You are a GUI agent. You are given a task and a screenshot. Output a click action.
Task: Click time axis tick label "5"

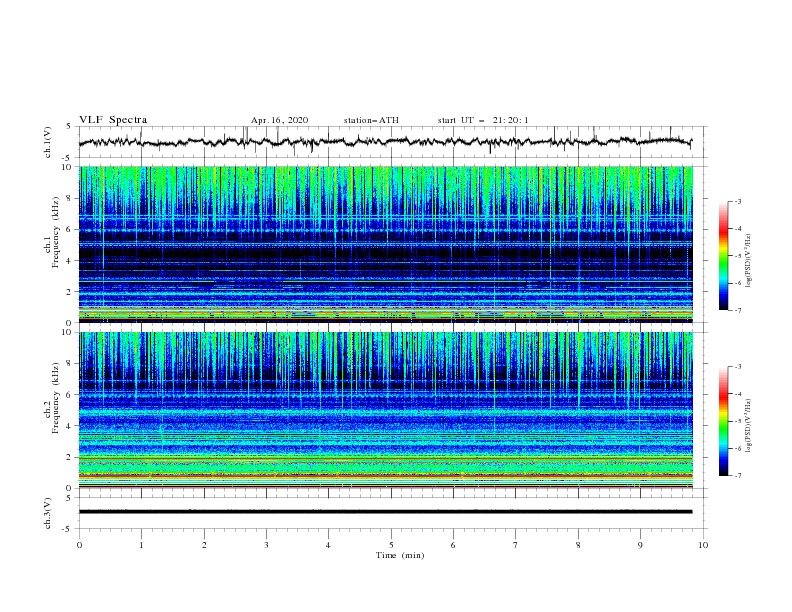(x=391, y=545)
